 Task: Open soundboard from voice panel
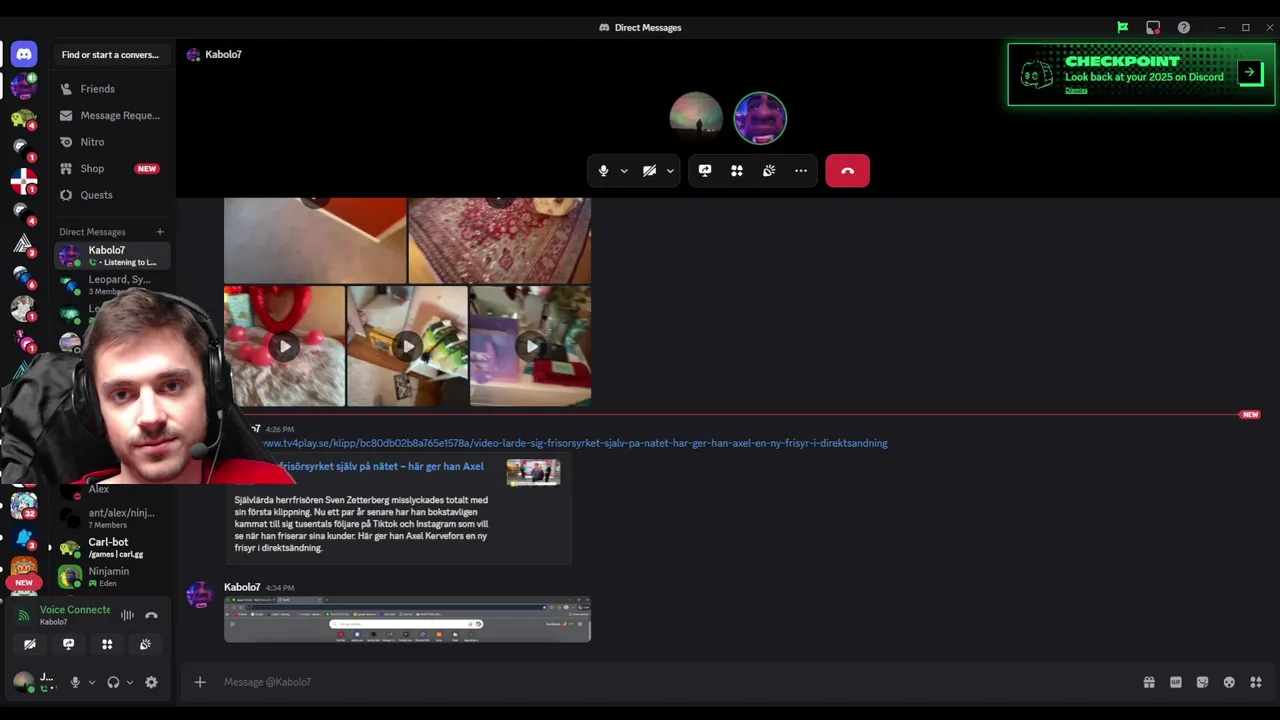[x=145, y=644]
